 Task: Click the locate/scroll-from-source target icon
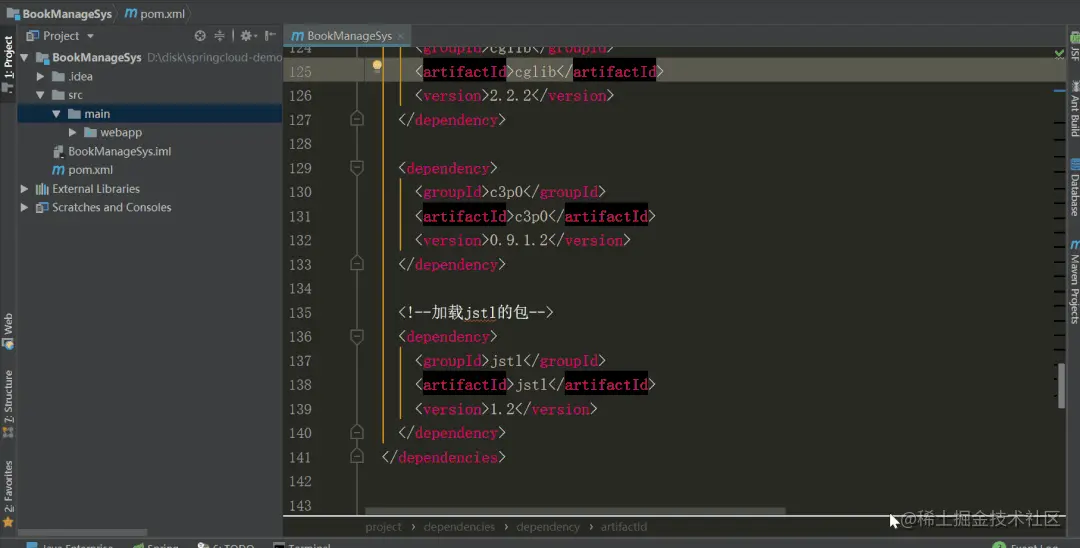tap(200, 36)
